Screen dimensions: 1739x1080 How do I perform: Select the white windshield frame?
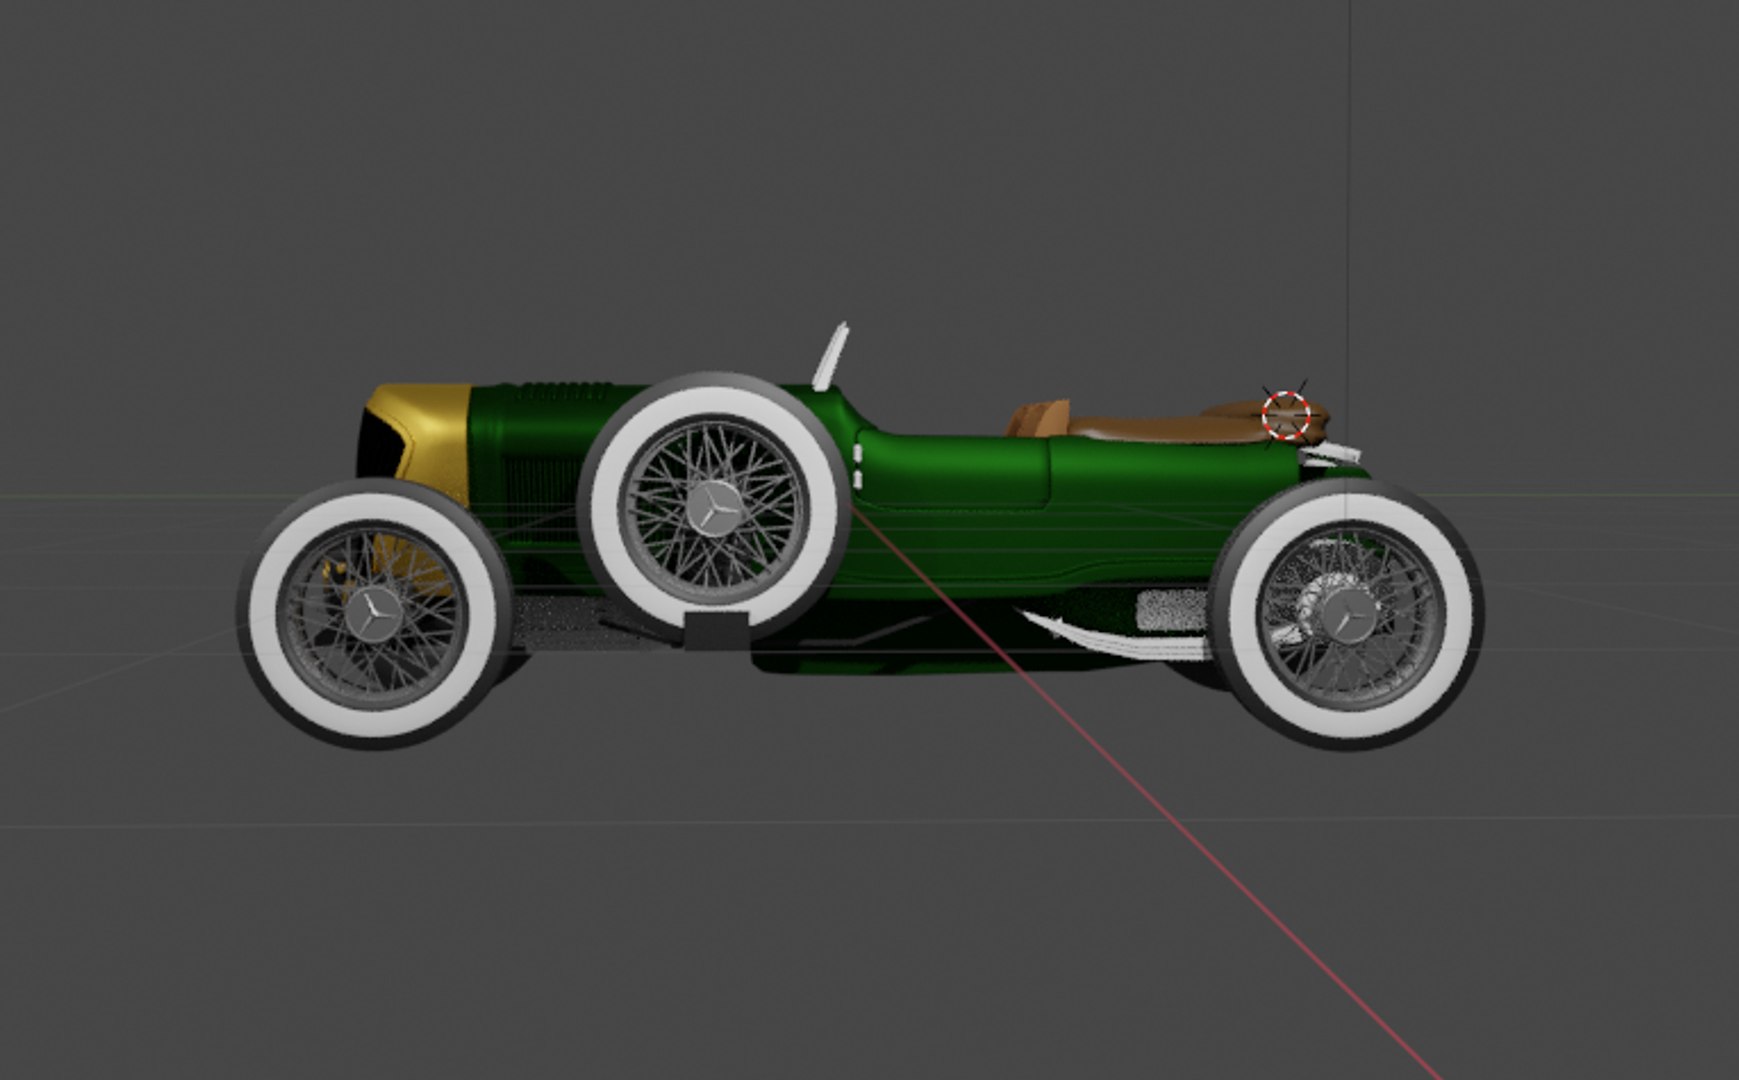click(830, 356)
